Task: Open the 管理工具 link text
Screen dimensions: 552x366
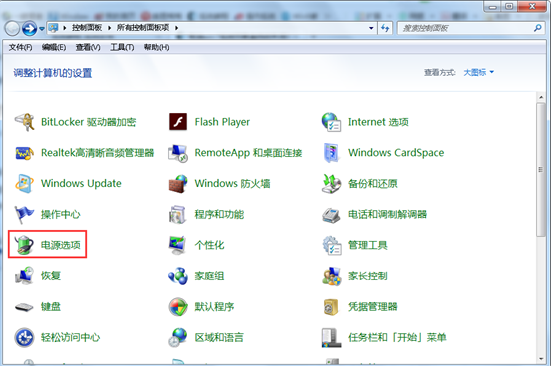Action: (x=368, y=245)
